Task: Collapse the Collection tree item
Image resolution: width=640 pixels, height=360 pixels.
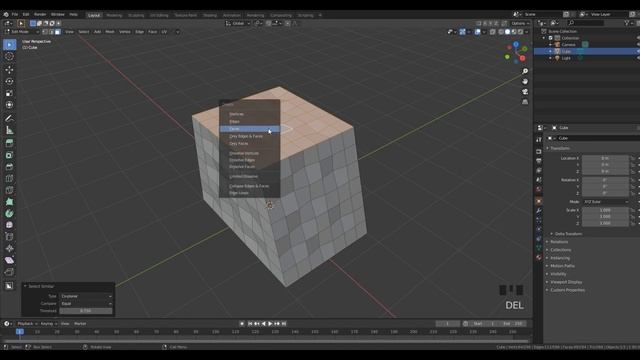Action: (x=544, y=38)
